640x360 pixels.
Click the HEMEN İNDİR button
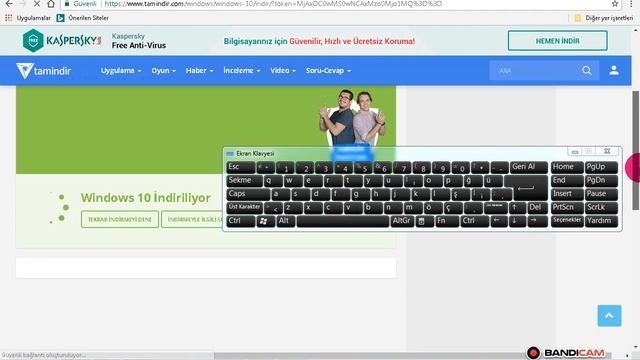point(558,41)
